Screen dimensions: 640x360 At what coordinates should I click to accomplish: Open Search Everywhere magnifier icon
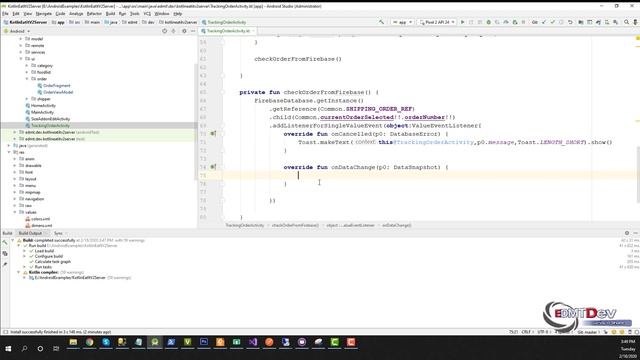626,22
